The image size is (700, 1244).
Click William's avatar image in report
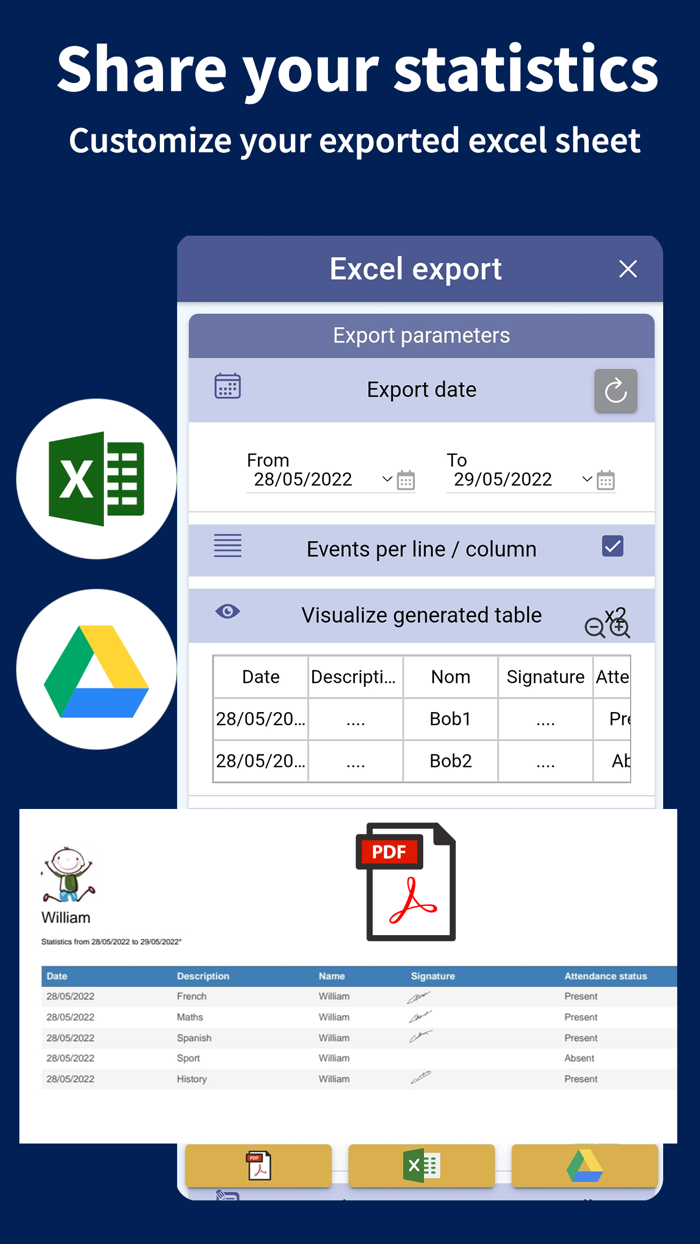[67, 875]
